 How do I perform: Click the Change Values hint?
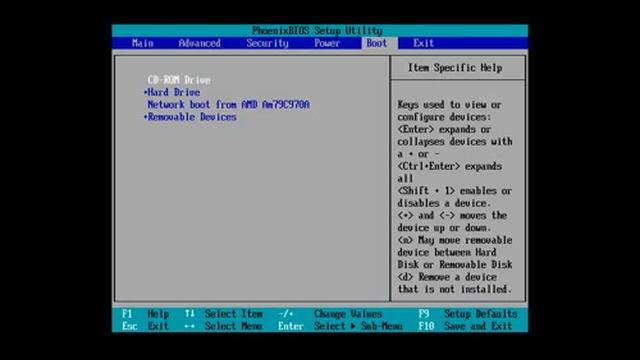[331, 314]
